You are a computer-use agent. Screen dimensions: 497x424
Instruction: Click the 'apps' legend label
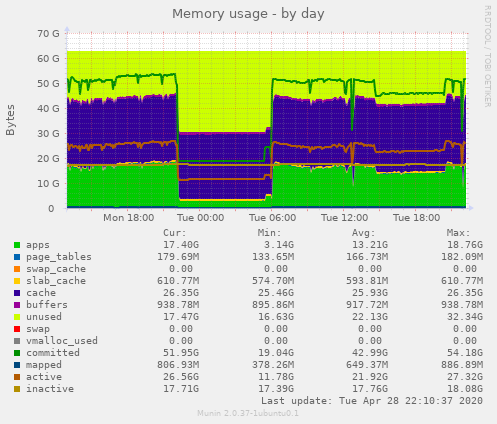point(38,245)
